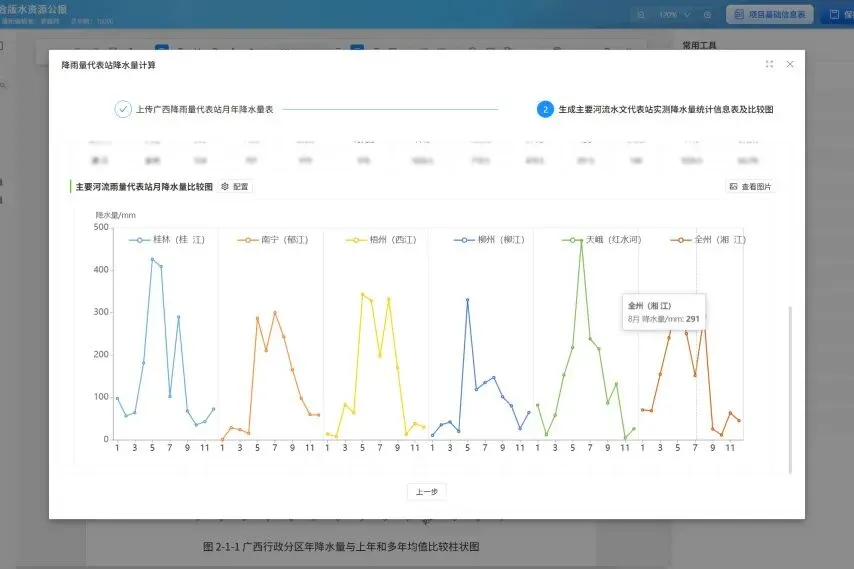Click the zoom out icon in top bar
The image size is (854, 569).
(641, 15)
